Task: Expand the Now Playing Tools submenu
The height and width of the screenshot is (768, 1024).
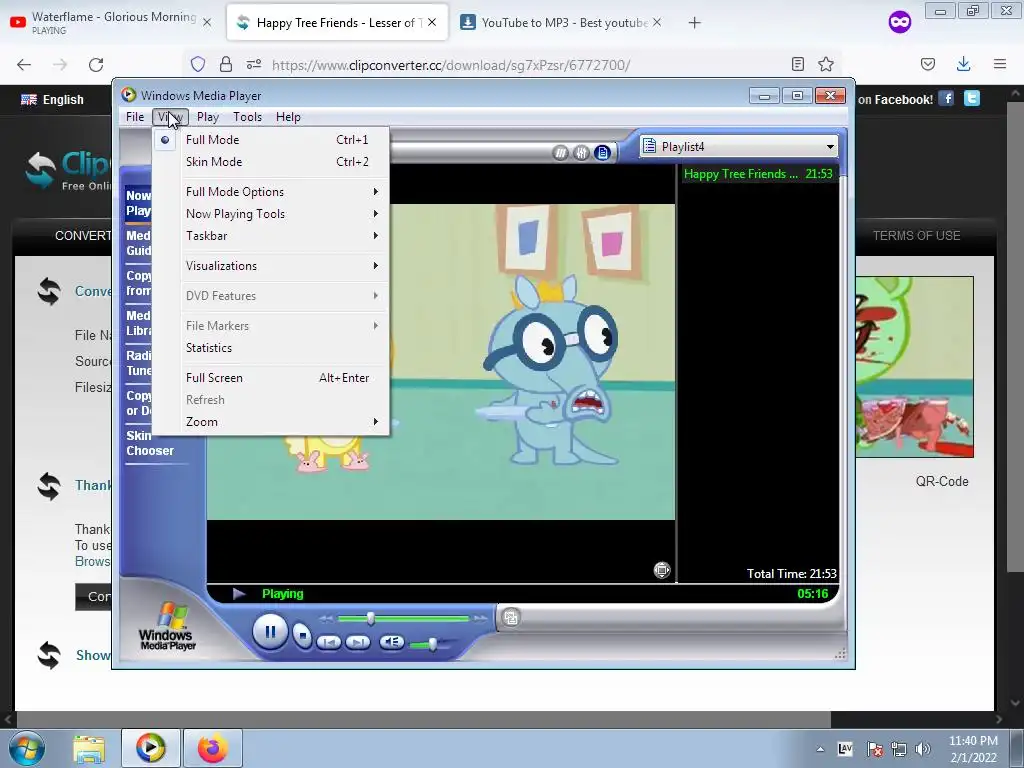Action: click(271, 214)
